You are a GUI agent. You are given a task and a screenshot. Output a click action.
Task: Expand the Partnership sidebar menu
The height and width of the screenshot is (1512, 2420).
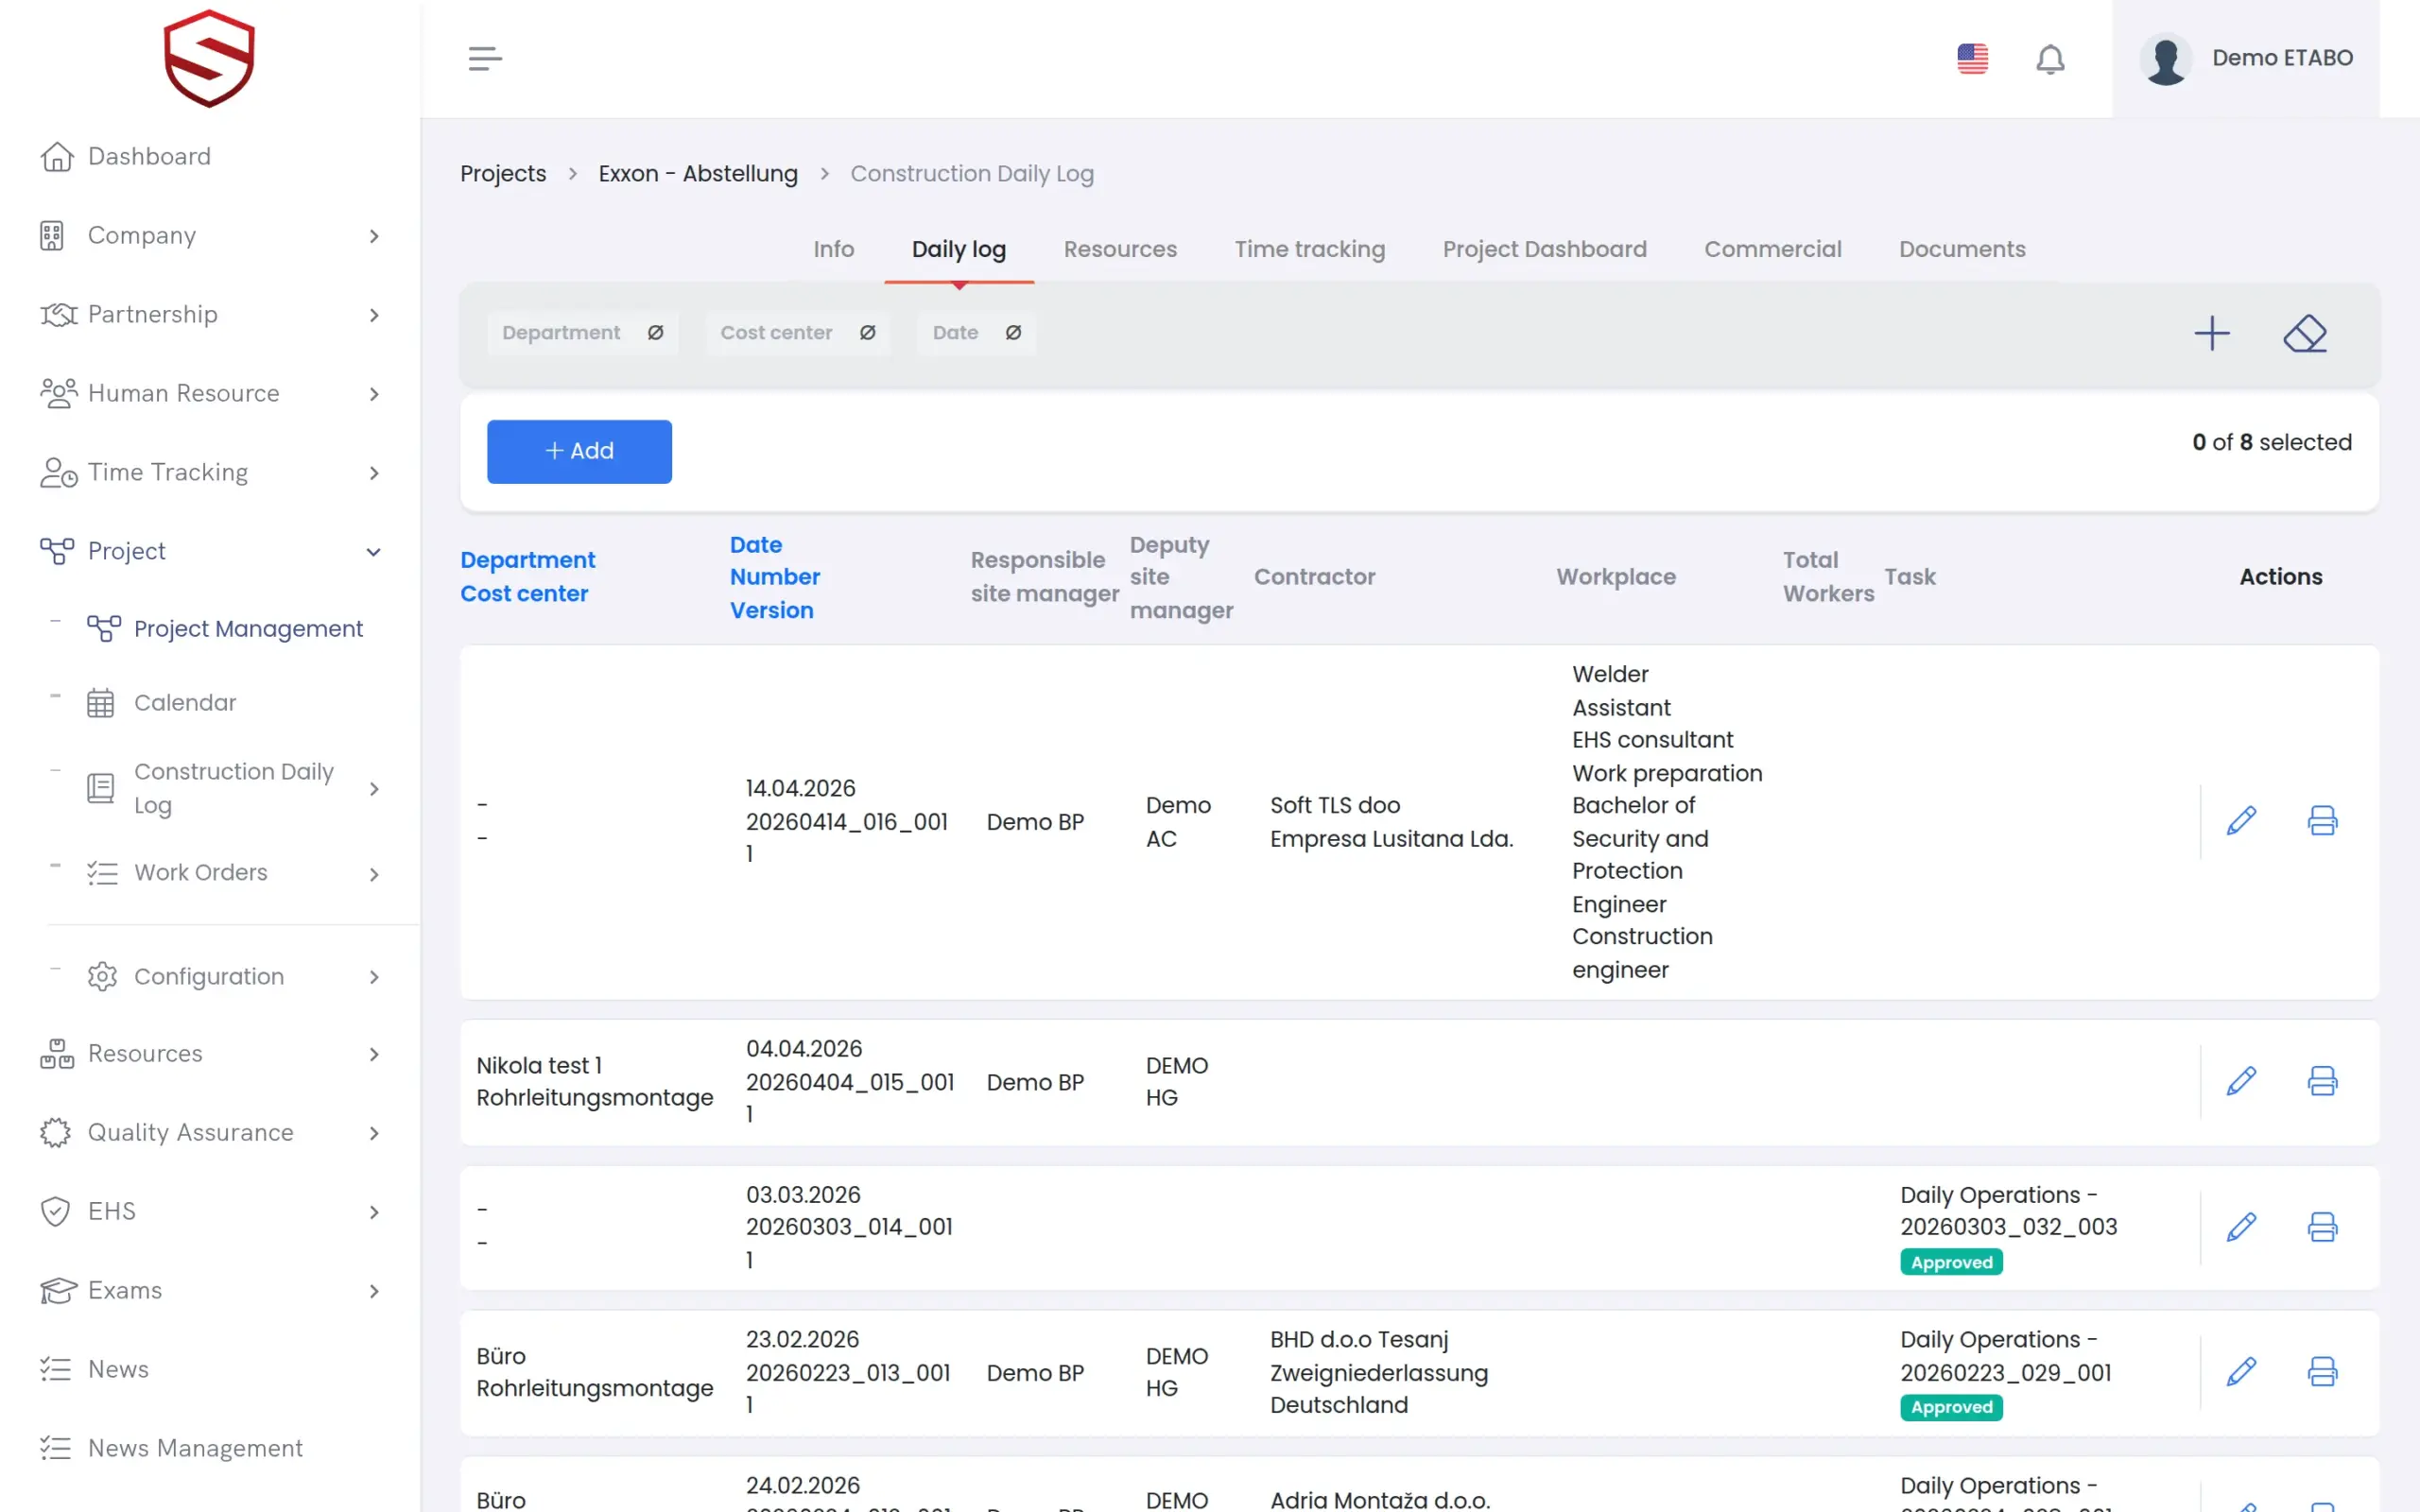(210, 315)
